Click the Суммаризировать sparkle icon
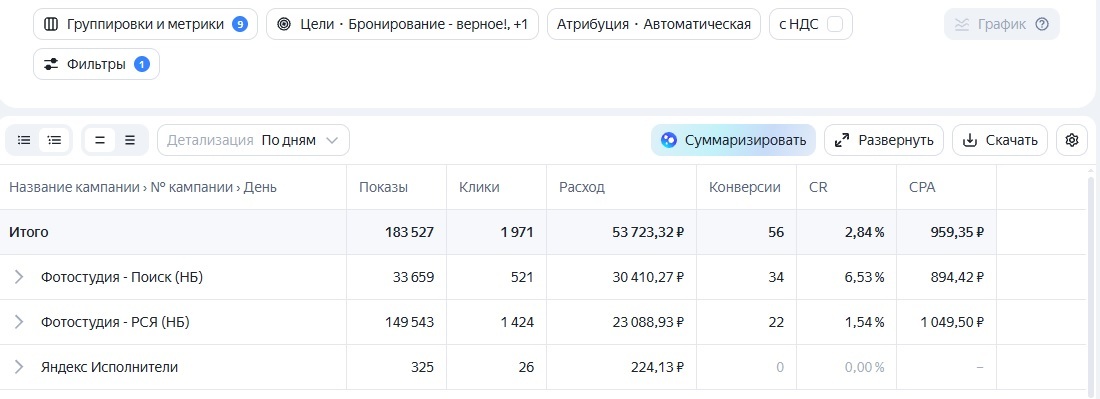Image resolution: width=1100 pixels, height=399 pixels. click(x=669, y=140)
